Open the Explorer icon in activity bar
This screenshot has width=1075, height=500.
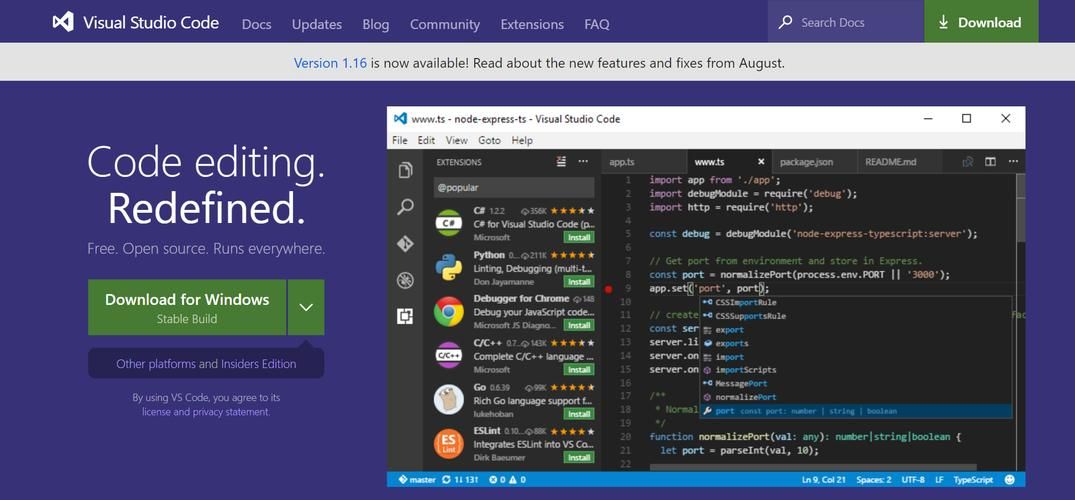[x=405, y=170]
